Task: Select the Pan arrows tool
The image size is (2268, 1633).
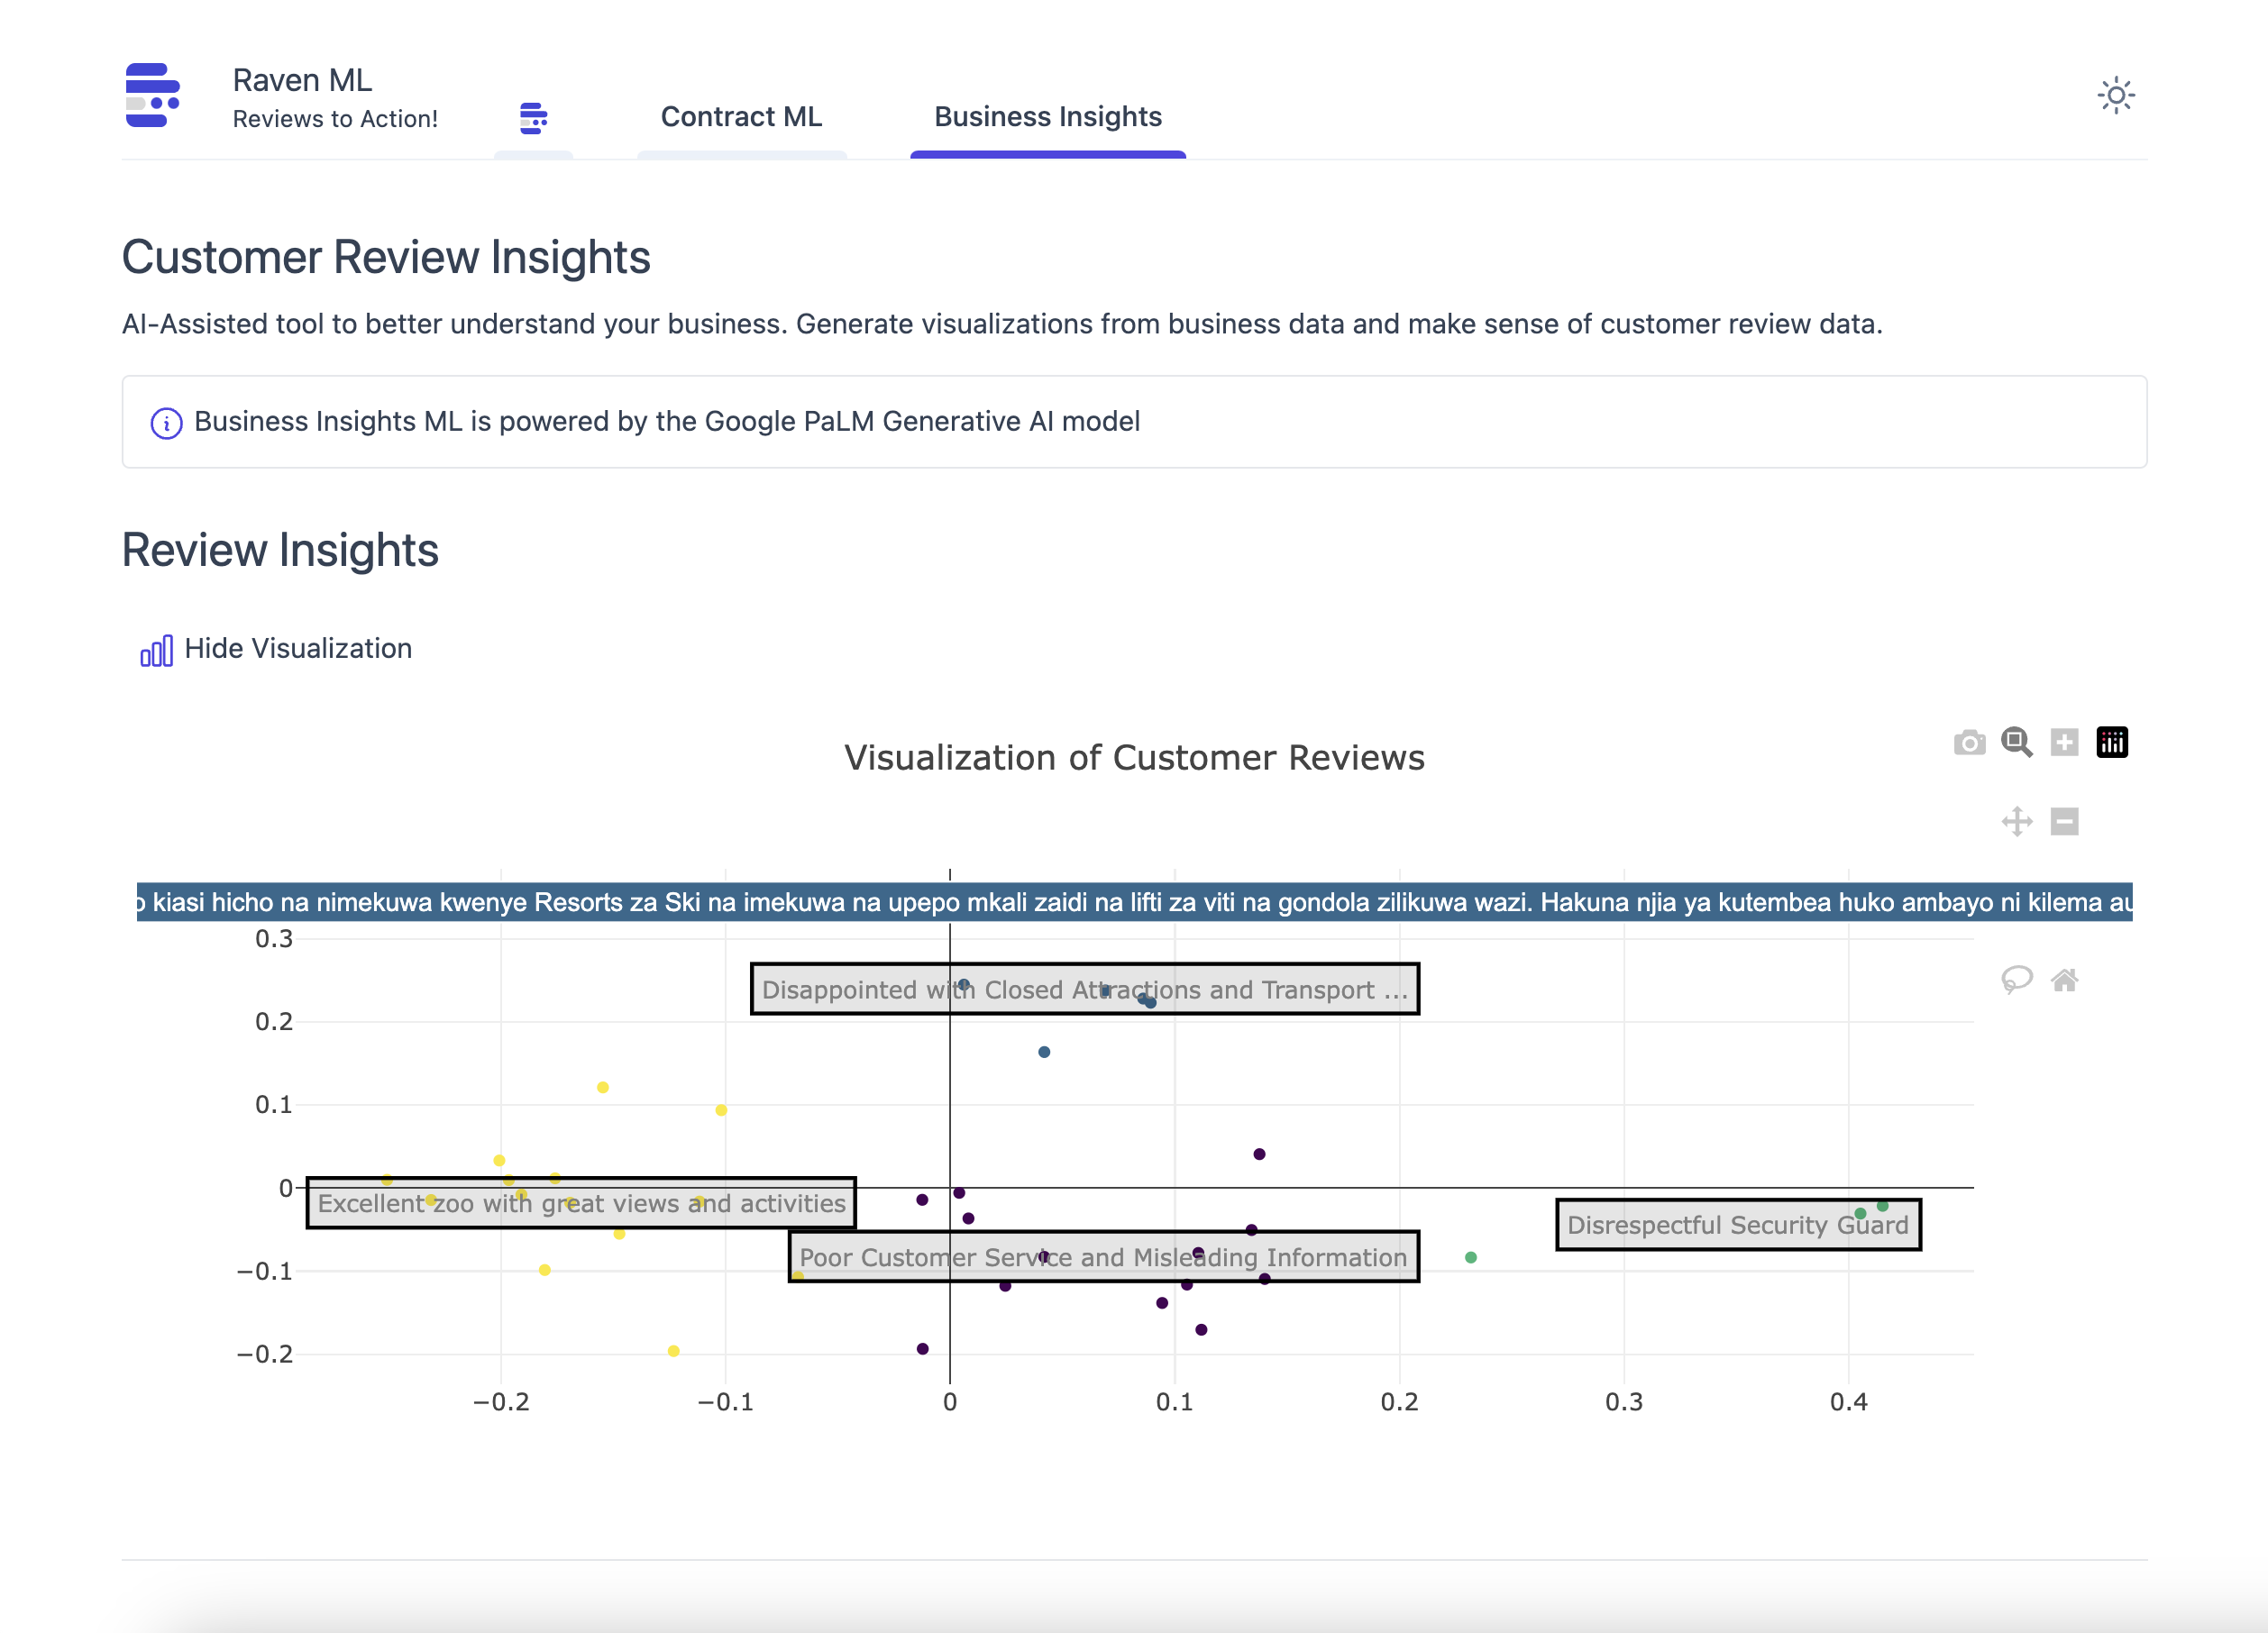Action: tap(2016, 822)
